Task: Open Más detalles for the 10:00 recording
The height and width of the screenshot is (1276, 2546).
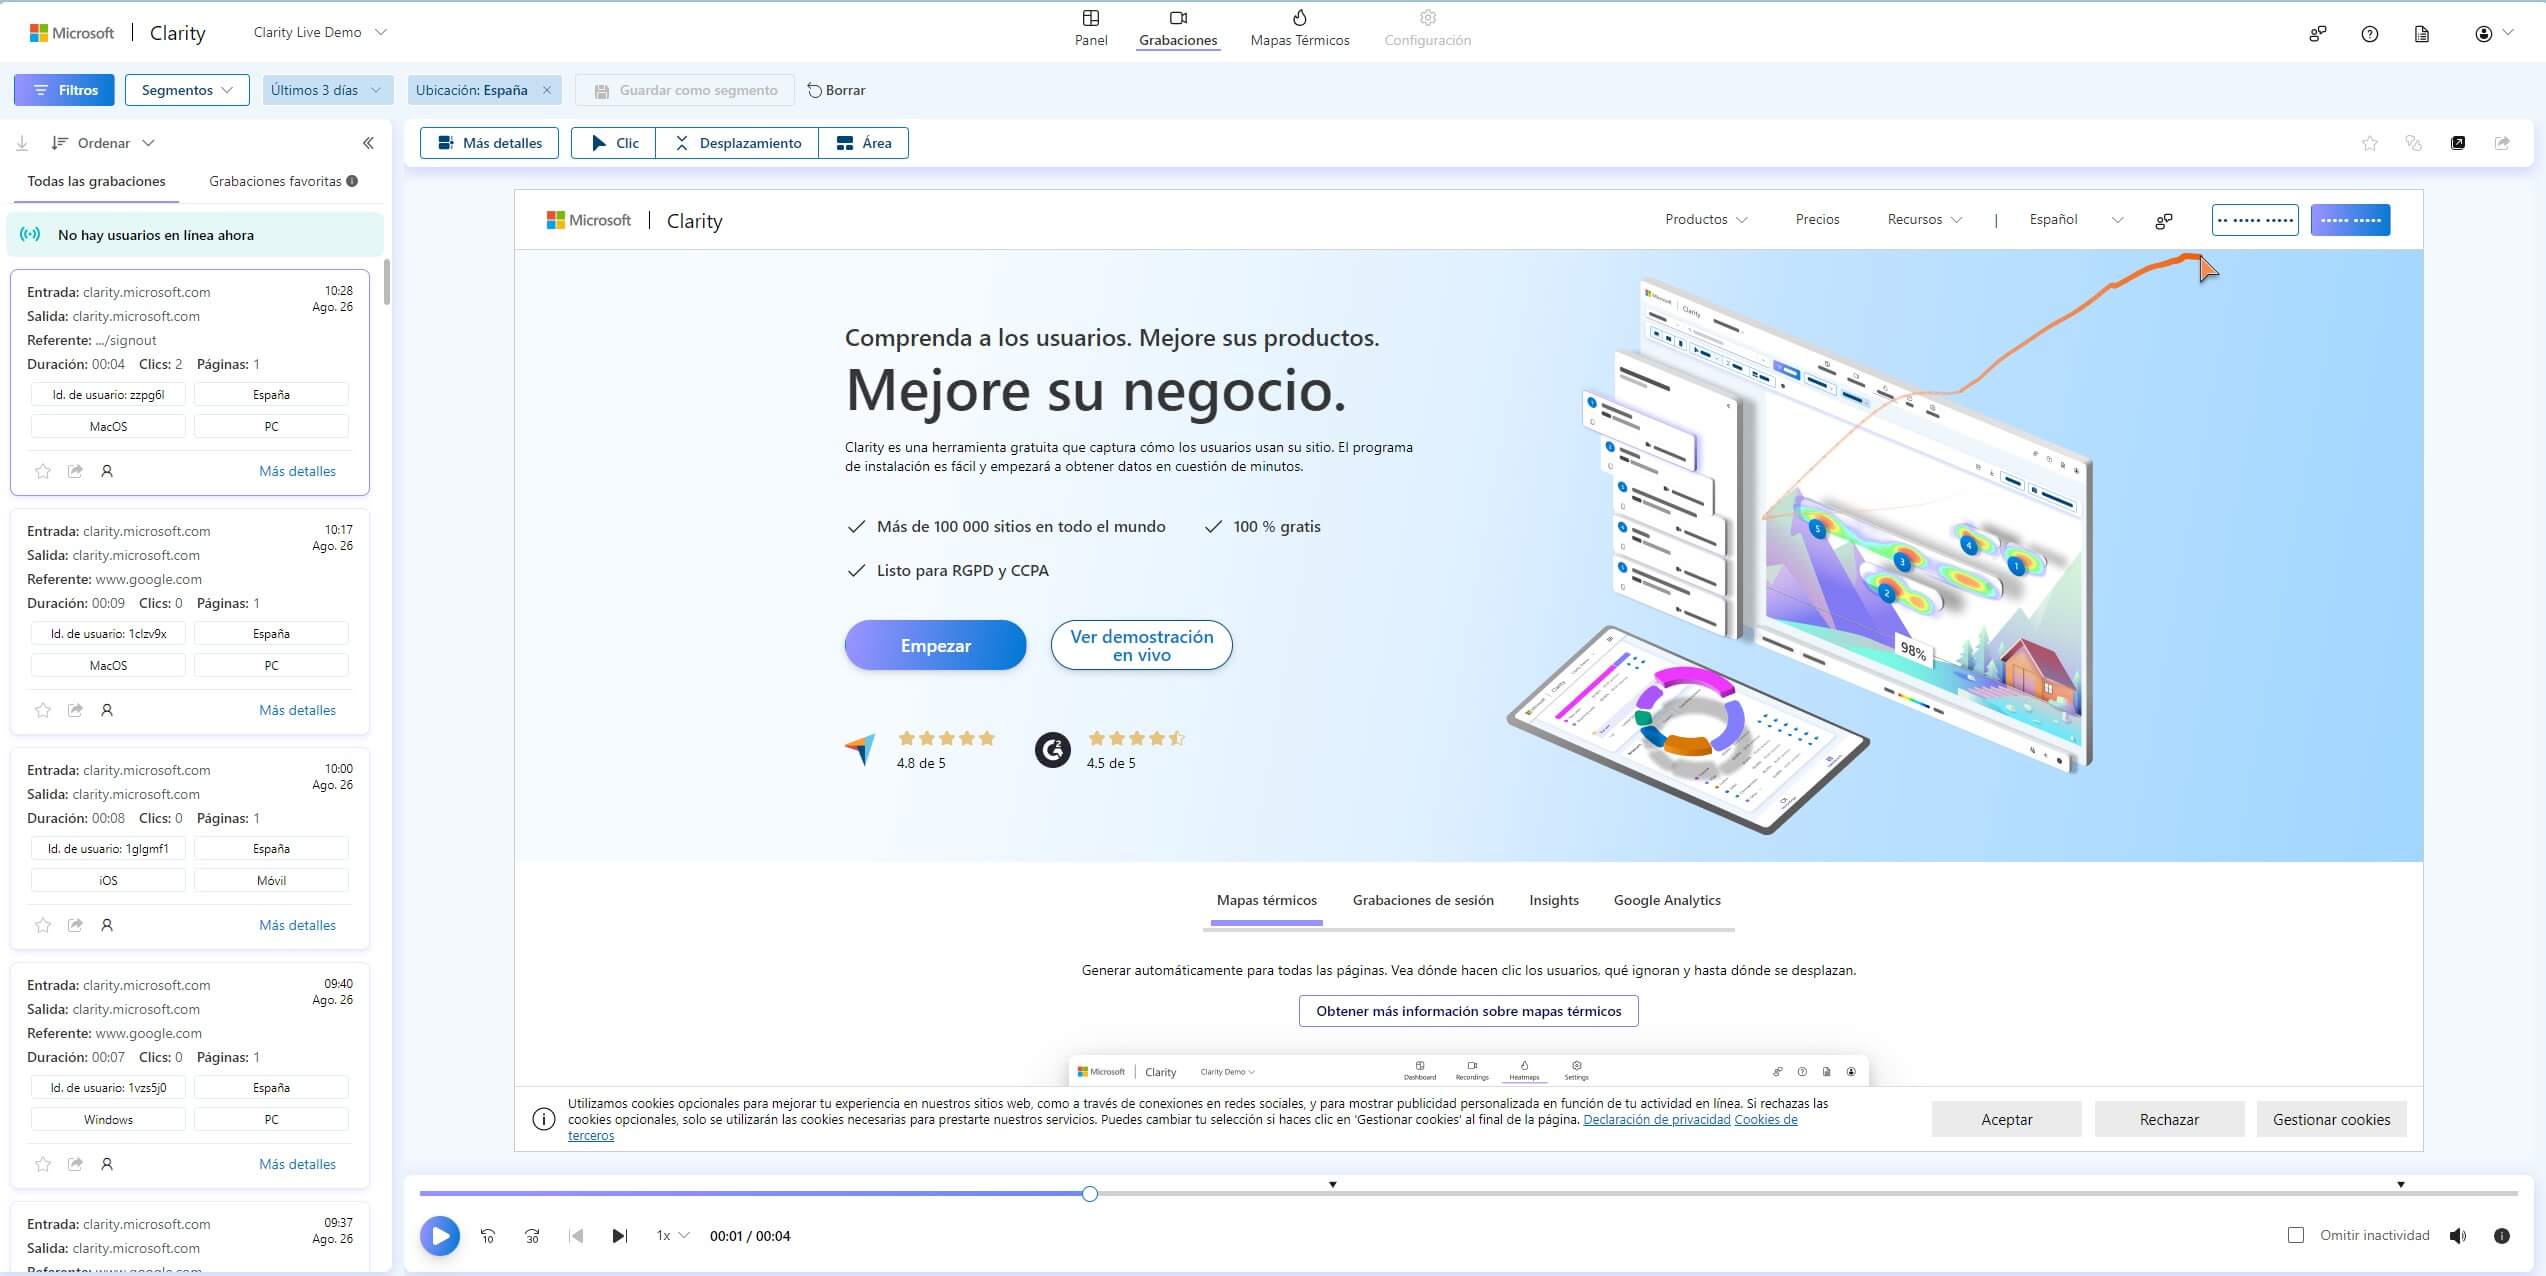Action: pyautogui.click(x=297, y=925)
